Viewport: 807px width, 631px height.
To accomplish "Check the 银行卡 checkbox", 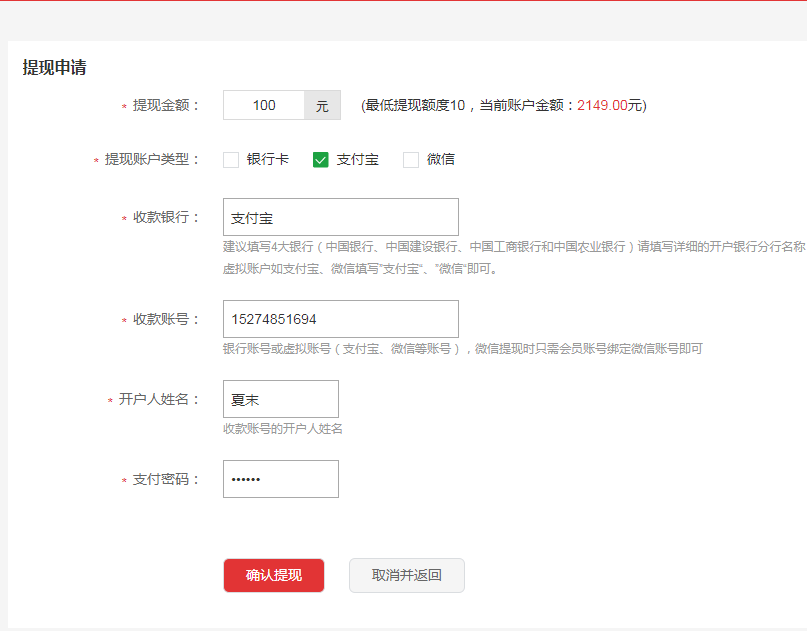I will point(231,160).
